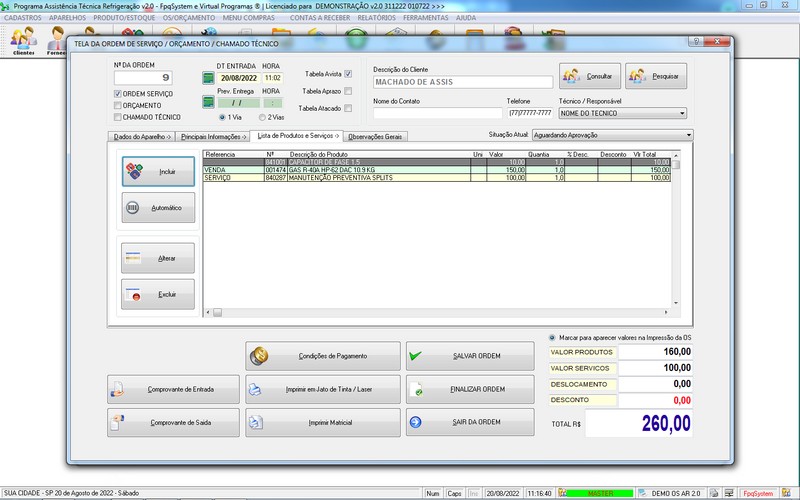This screenshot has width=800, height=500.
Task: Click Nome do Contato field
Action: point(438,113)
